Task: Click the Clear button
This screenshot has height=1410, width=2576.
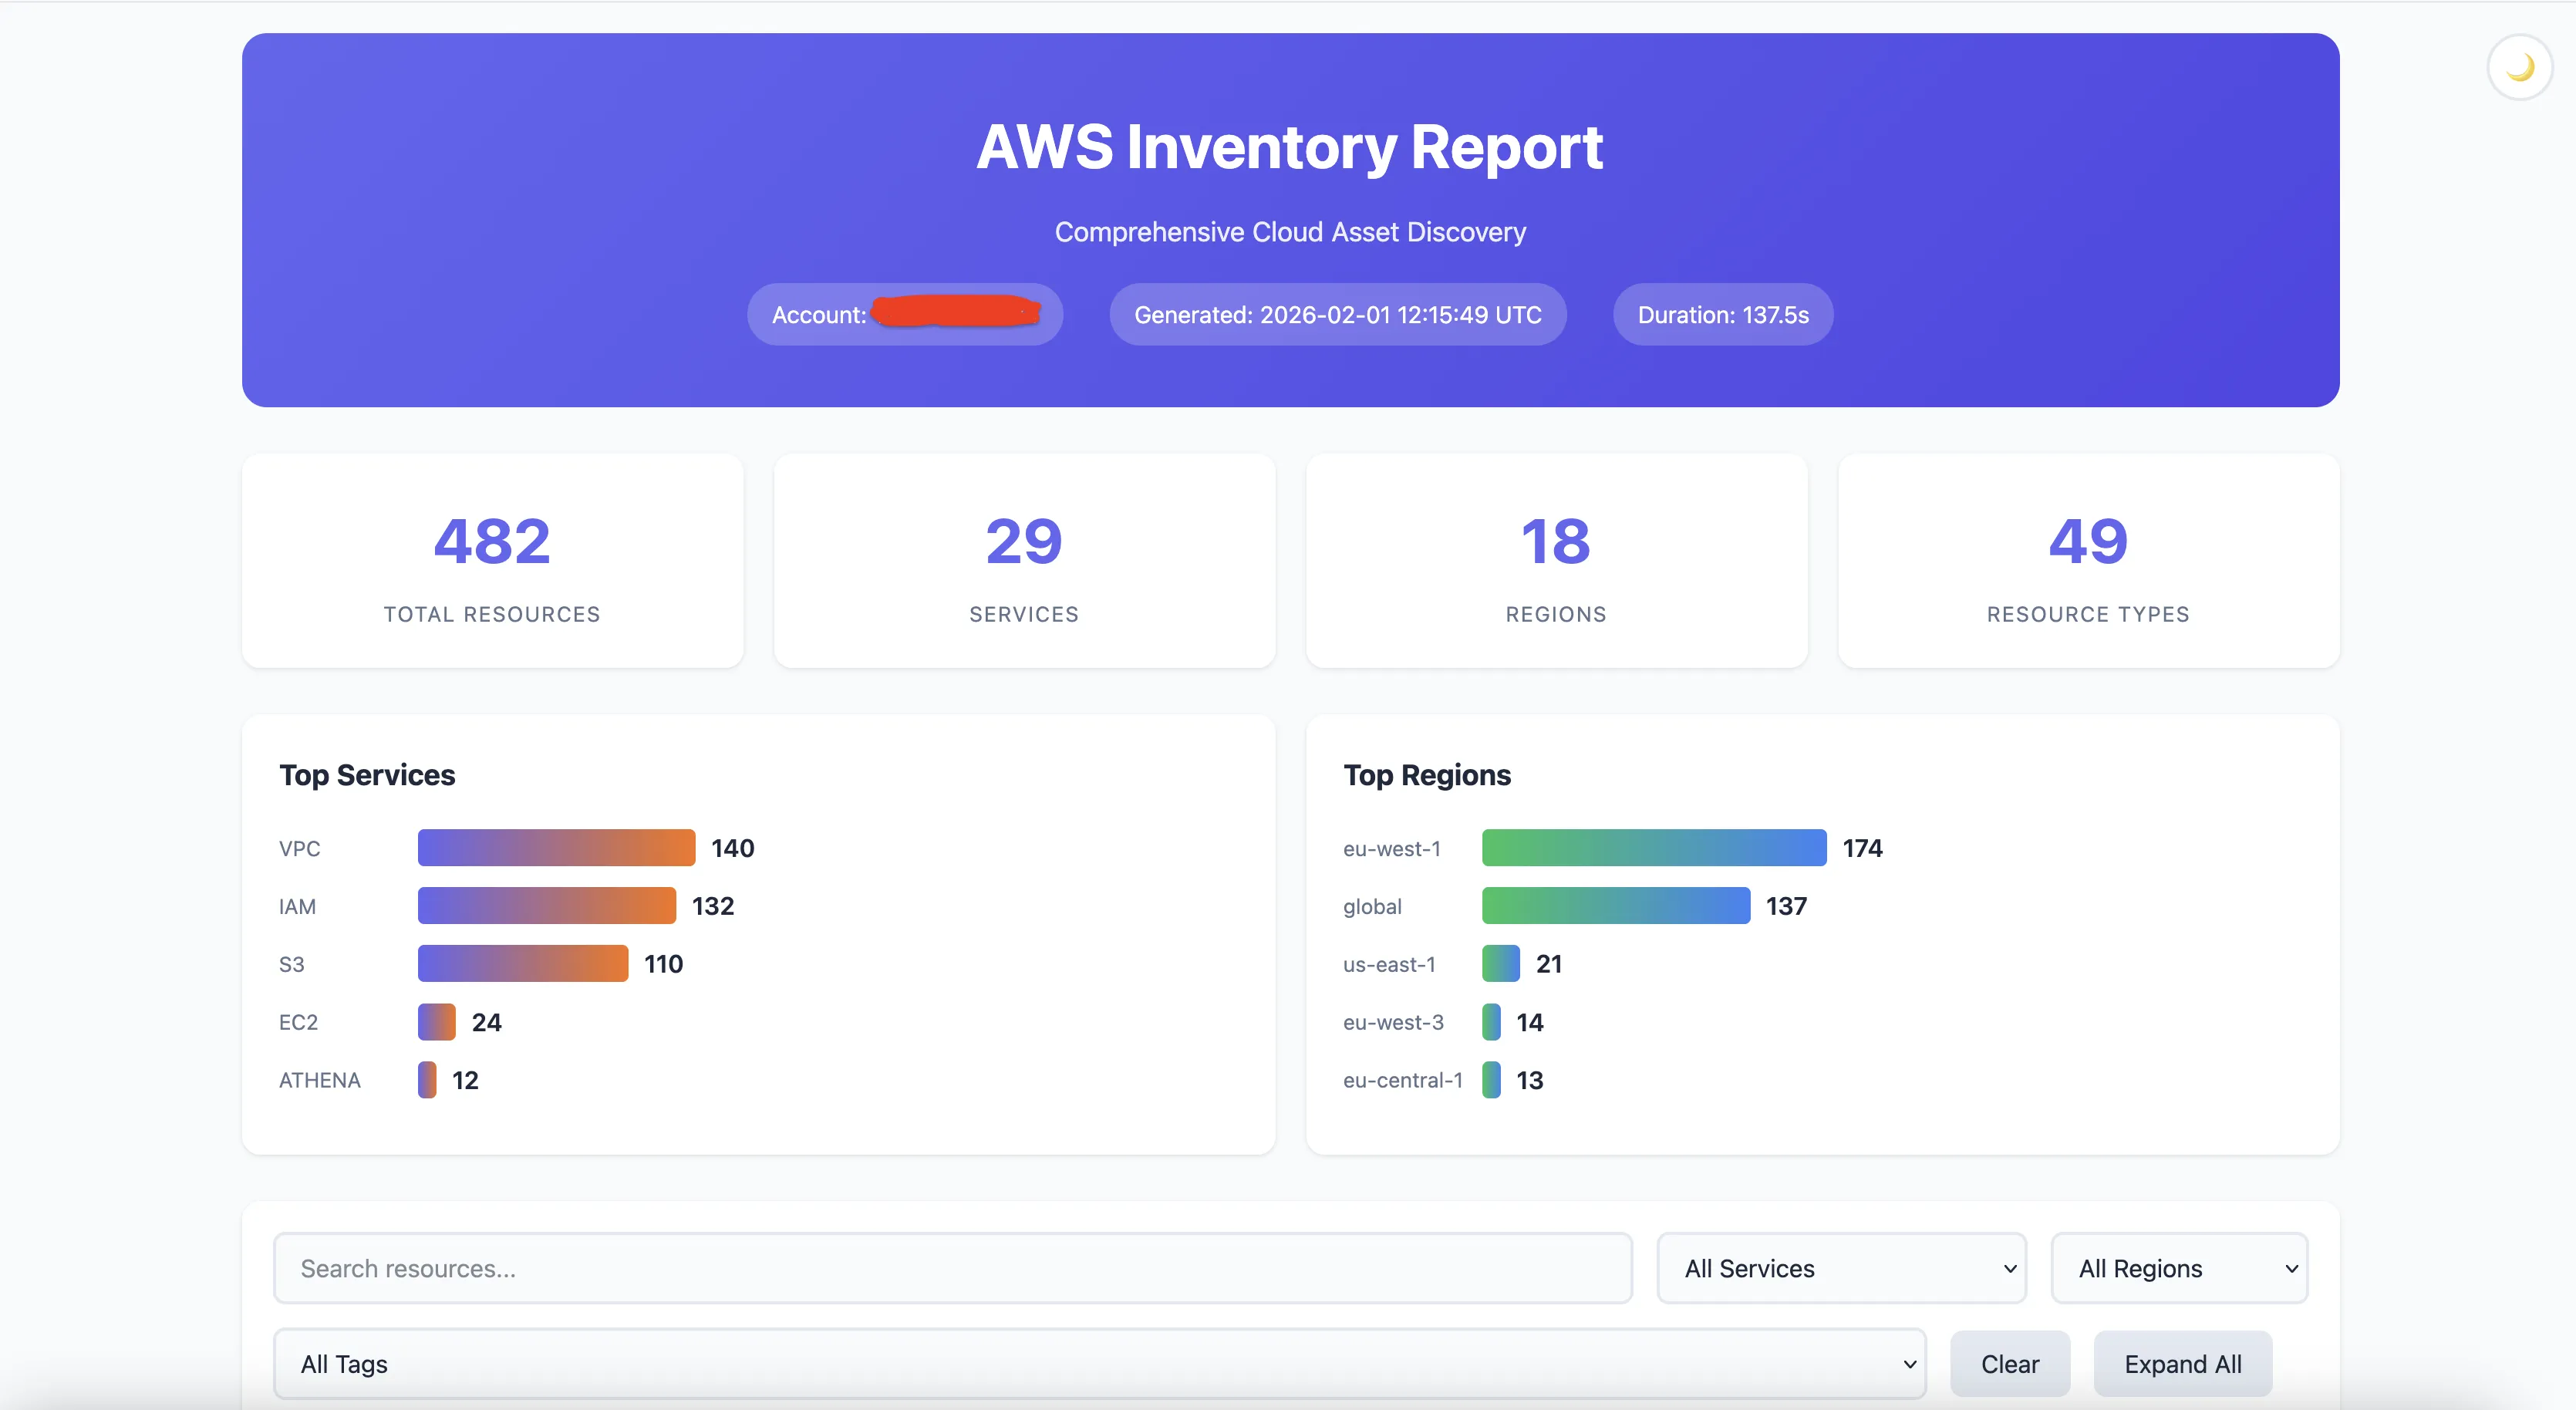Action: pyautogui.click(x=2010, y=1363)
